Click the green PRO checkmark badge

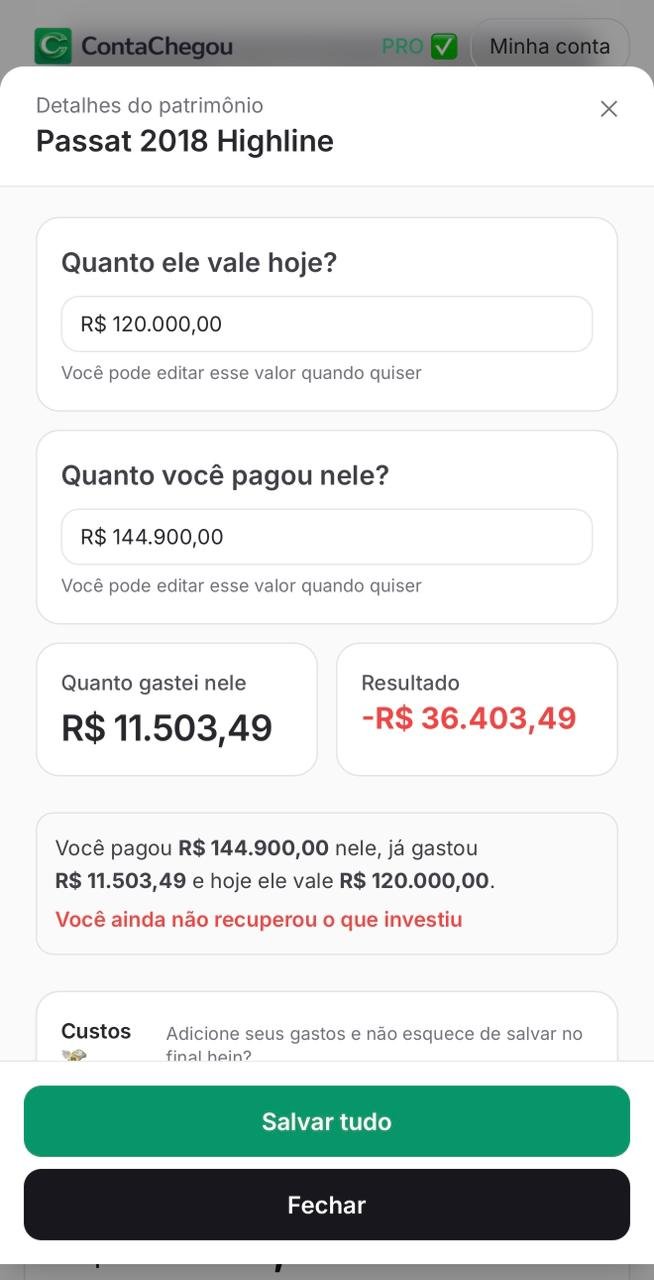point(442,45)
